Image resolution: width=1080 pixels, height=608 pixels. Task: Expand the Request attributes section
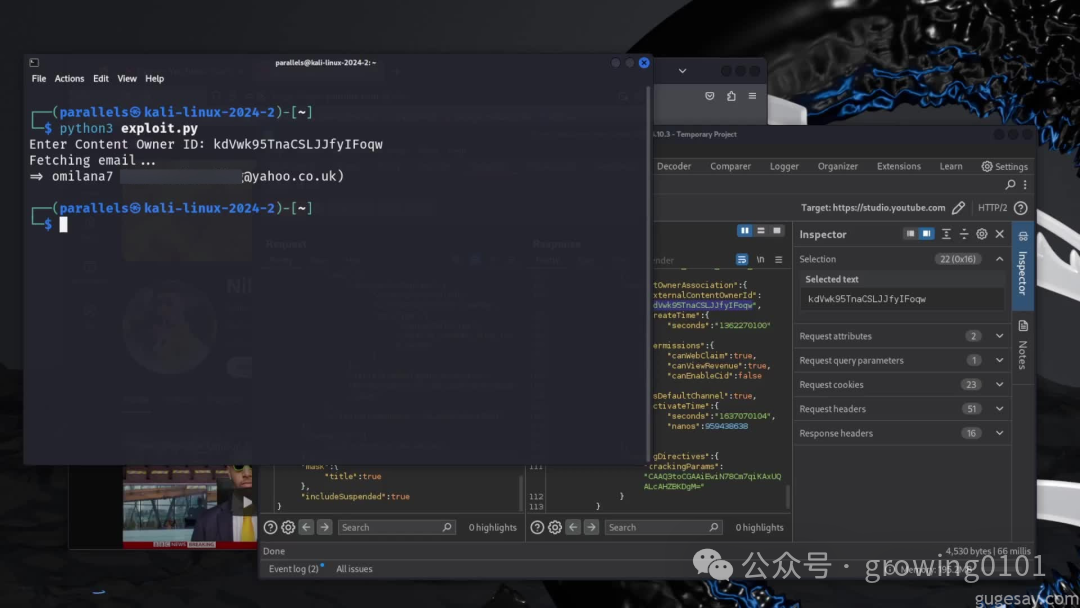[999, 336]
